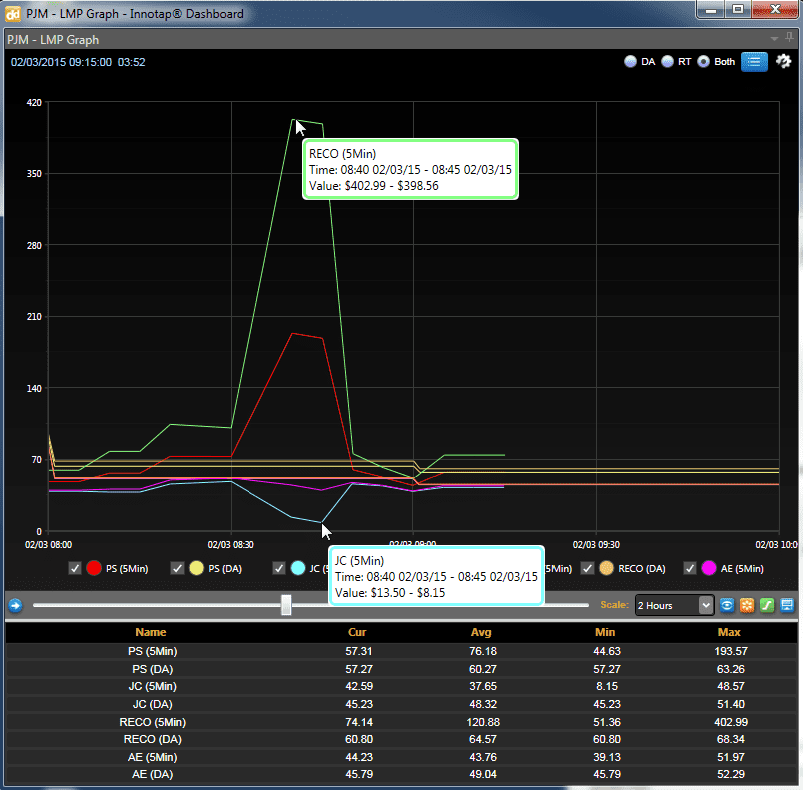Click the Innotap app icon in title bar
Image resolution: width=810 pixels, height=801 pixels.
pyautogui.click(x=12, y=13)
